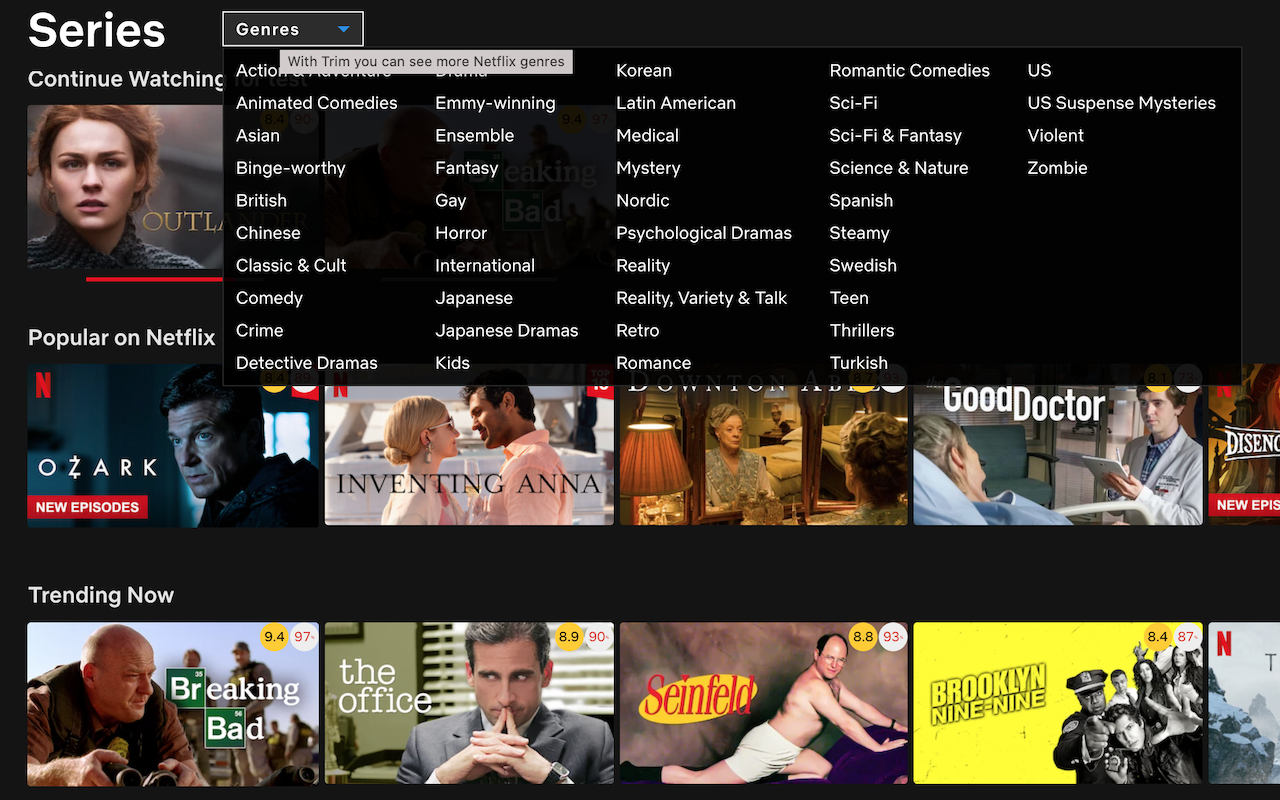The height and width of the screenshot is (800, 1280).
Task: Open The Office thumbnail
Action: pos(469,703)
